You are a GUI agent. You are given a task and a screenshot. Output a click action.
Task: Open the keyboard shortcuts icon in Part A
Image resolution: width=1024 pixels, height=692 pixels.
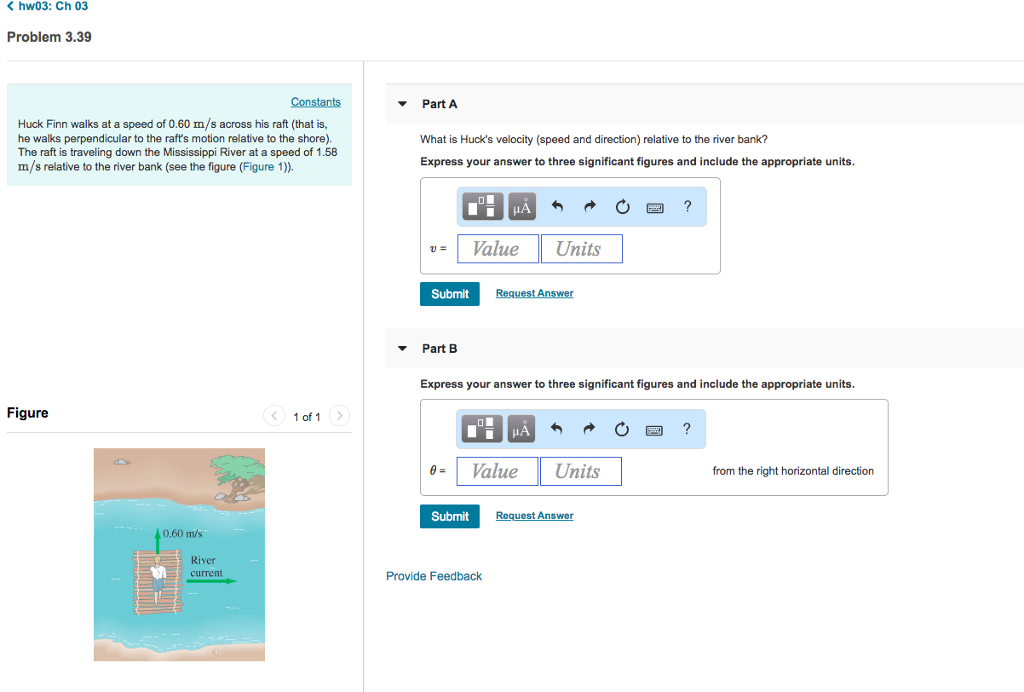(x=656, y=206)
